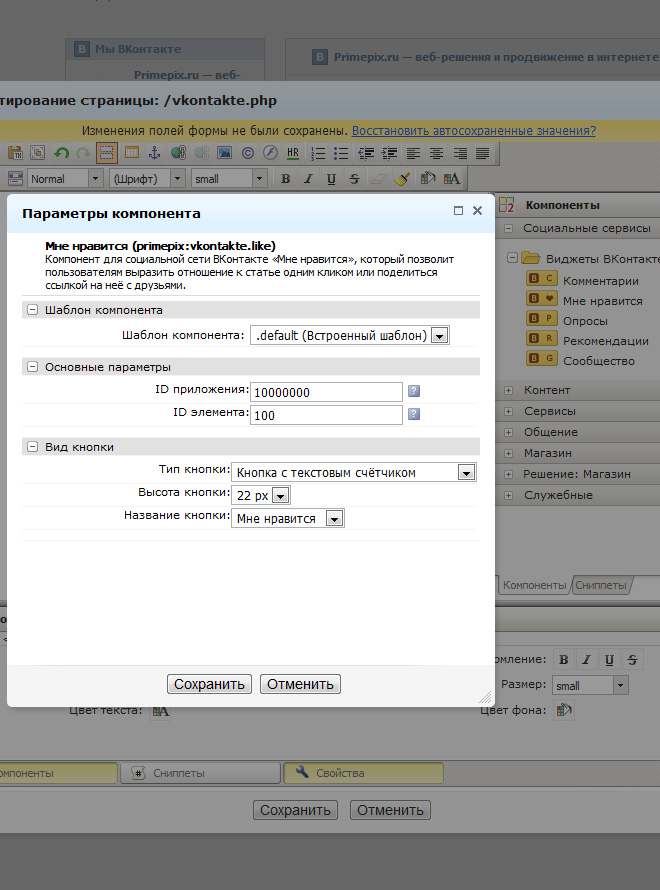Maximize the Параметры компонента dialog
The width and height of the screenshot is (660, 890).
point(458,211)
